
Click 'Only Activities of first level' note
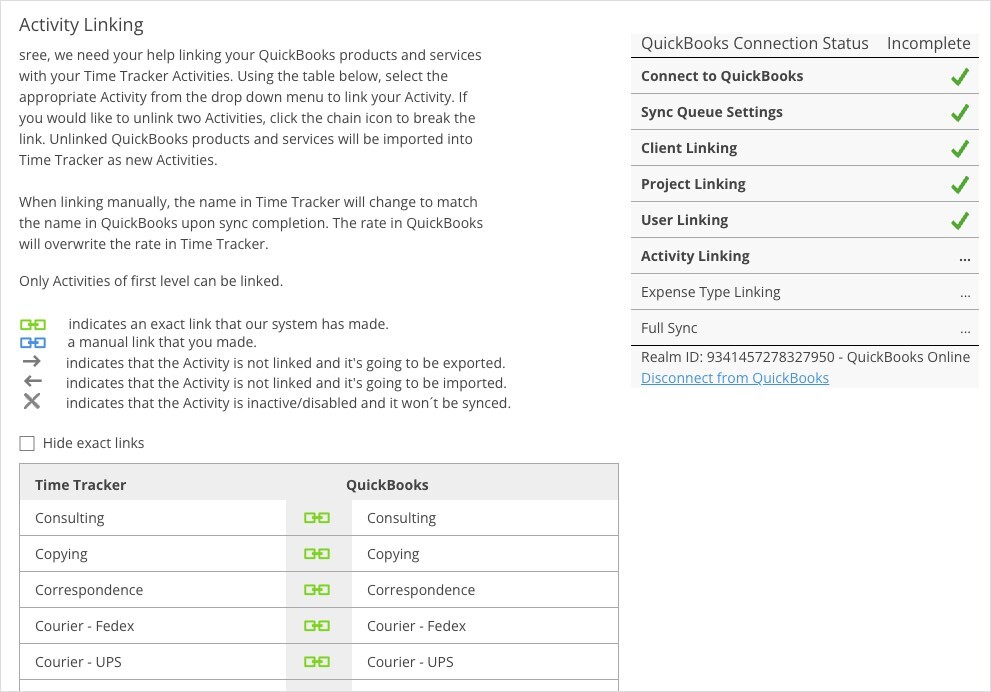coord(151,281)
